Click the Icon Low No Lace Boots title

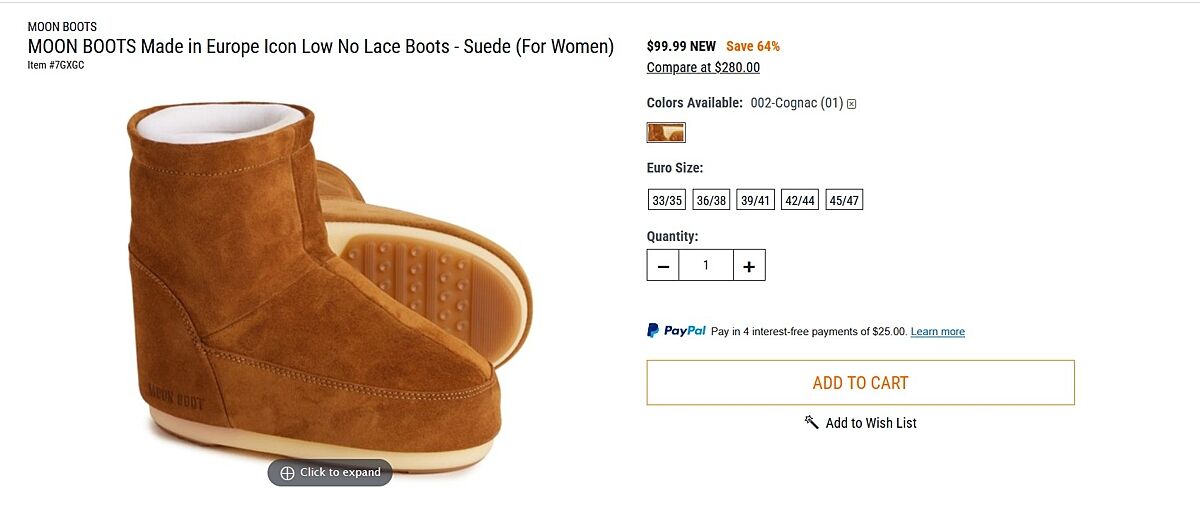tap(320, 47)
